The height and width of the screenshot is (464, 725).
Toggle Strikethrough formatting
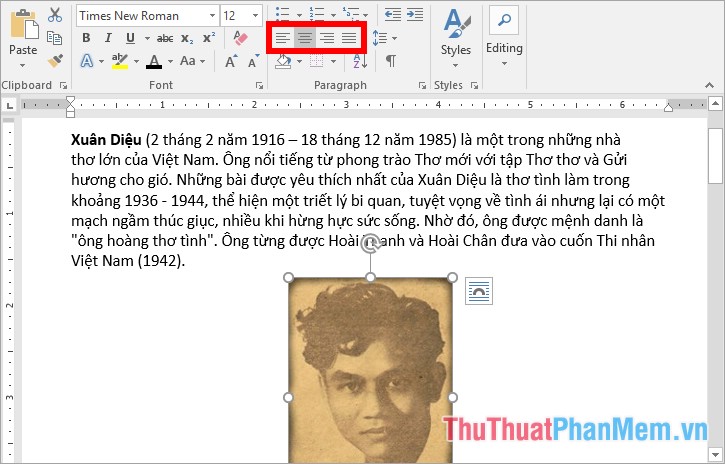click(x=165, y=38)
